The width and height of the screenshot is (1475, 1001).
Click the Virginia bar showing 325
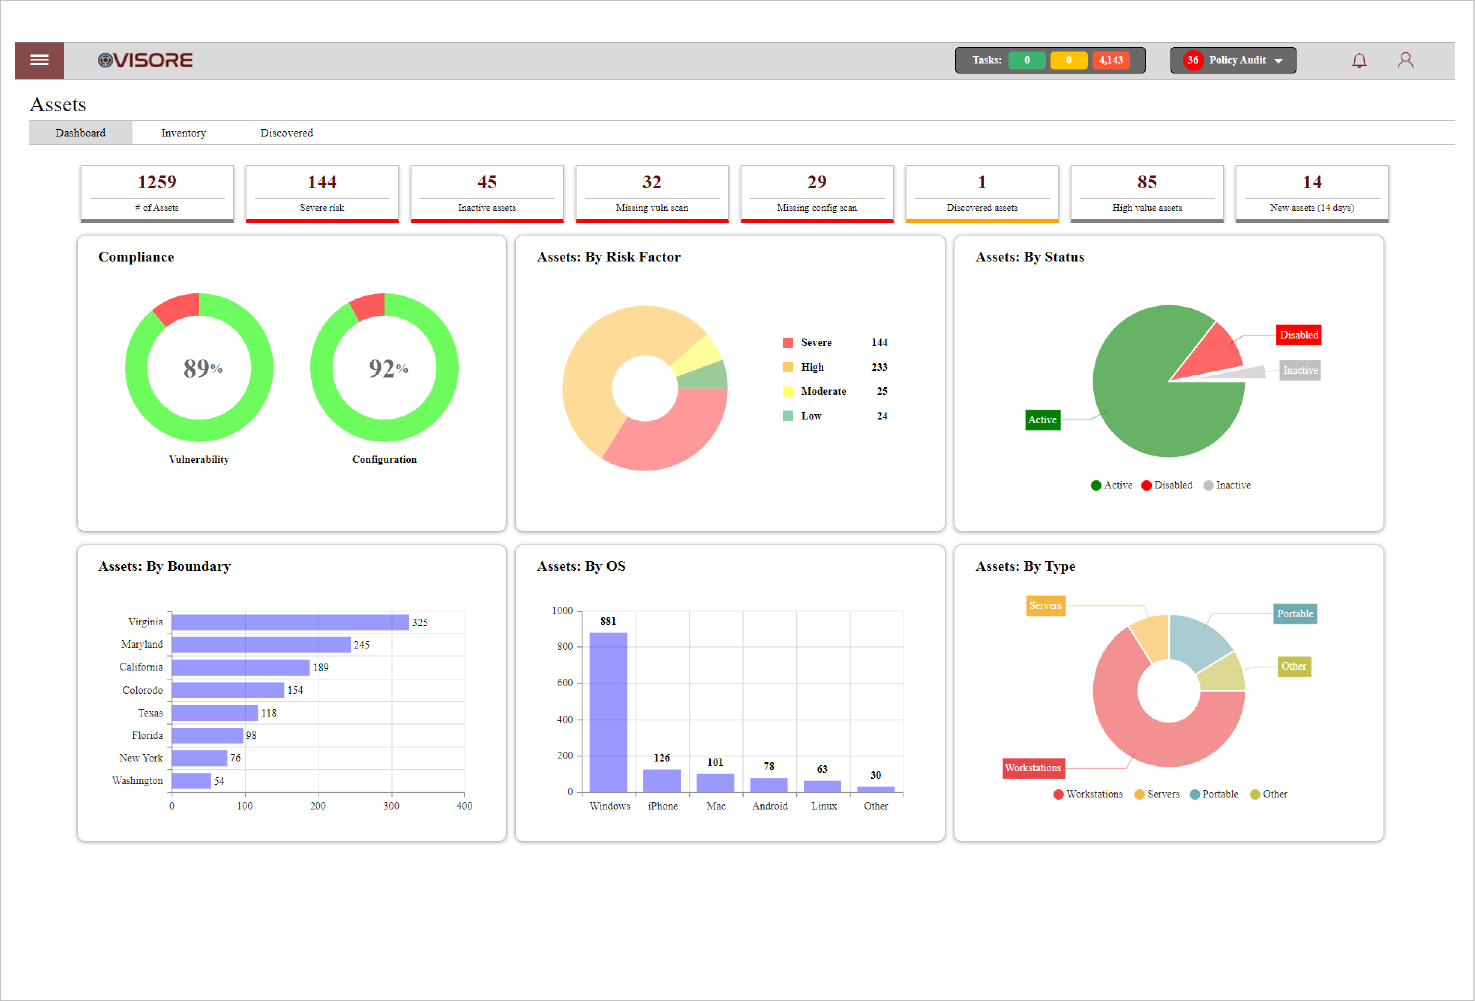click(x=290, y=622)
